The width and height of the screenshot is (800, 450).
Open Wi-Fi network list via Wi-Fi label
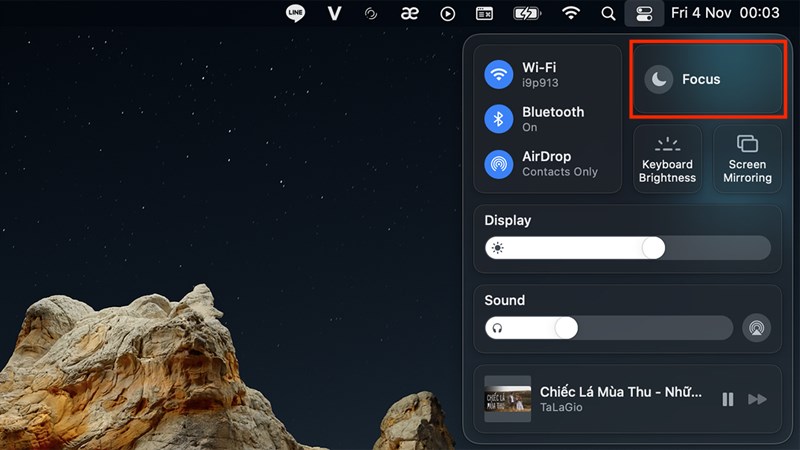[x=539, y=67]
